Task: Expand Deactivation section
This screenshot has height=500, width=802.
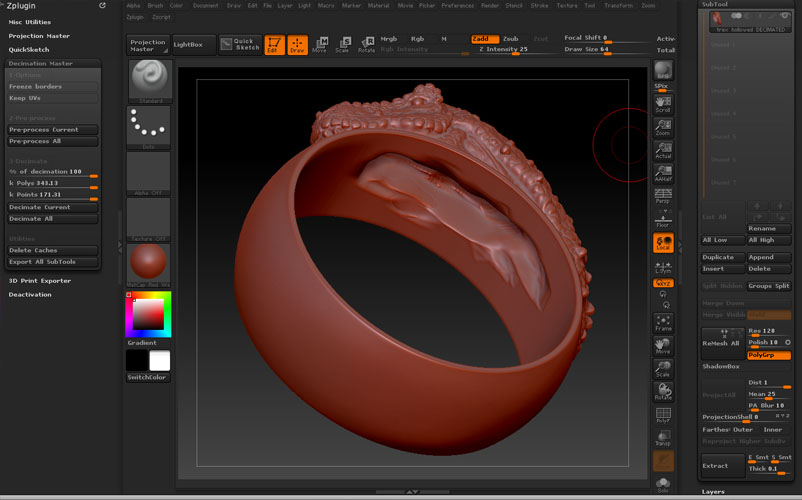Action: point(30,294)
